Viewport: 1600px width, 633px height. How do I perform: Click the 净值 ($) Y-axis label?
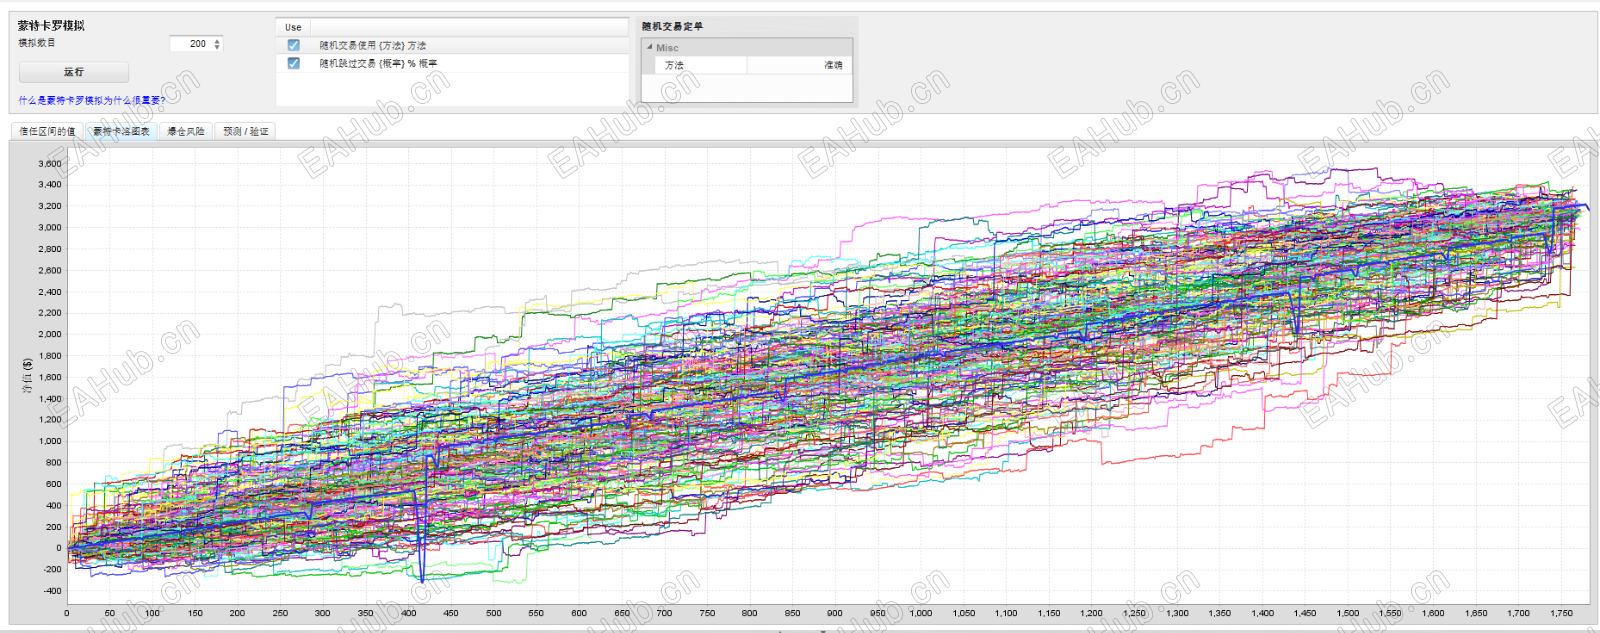point(27,376)
